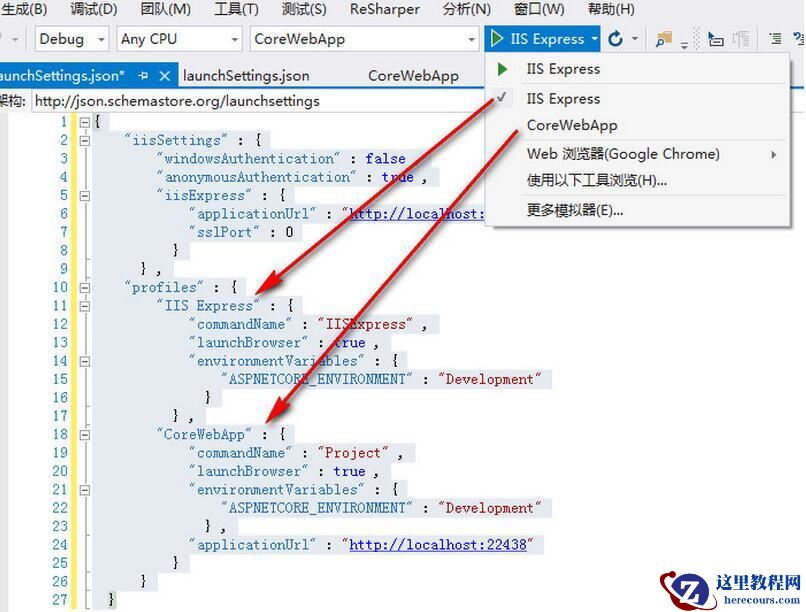The width and height of the screenshot is (806, 612).
Task: Collapse the root JSON object on line 1
Action: pos(85,122)
